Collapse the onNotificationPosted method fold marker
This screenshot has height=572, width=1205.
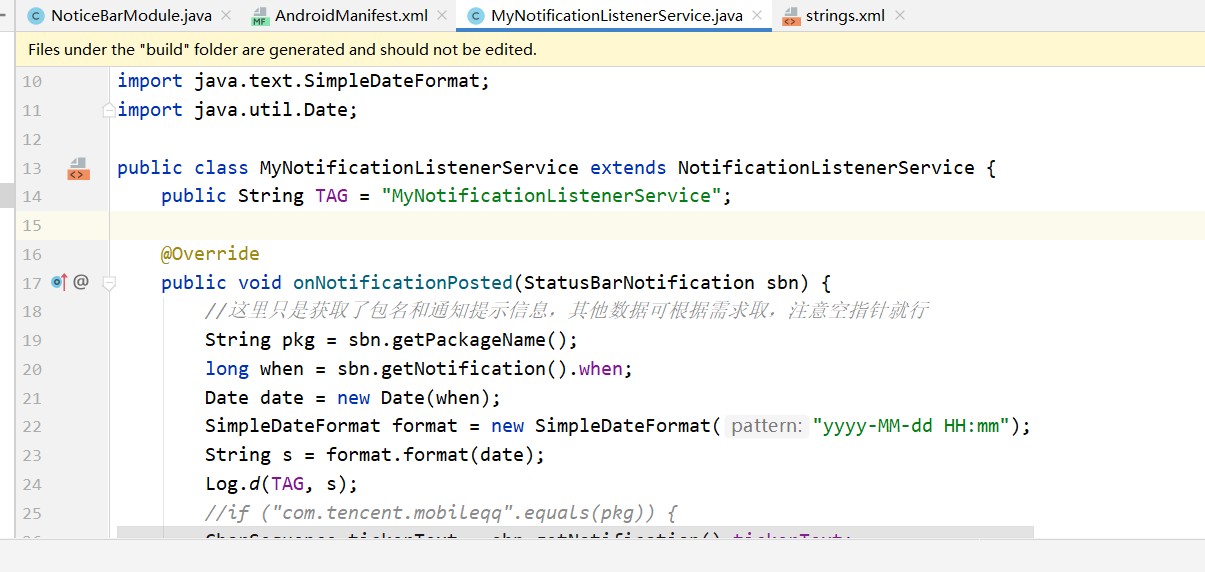click(109, 283)
